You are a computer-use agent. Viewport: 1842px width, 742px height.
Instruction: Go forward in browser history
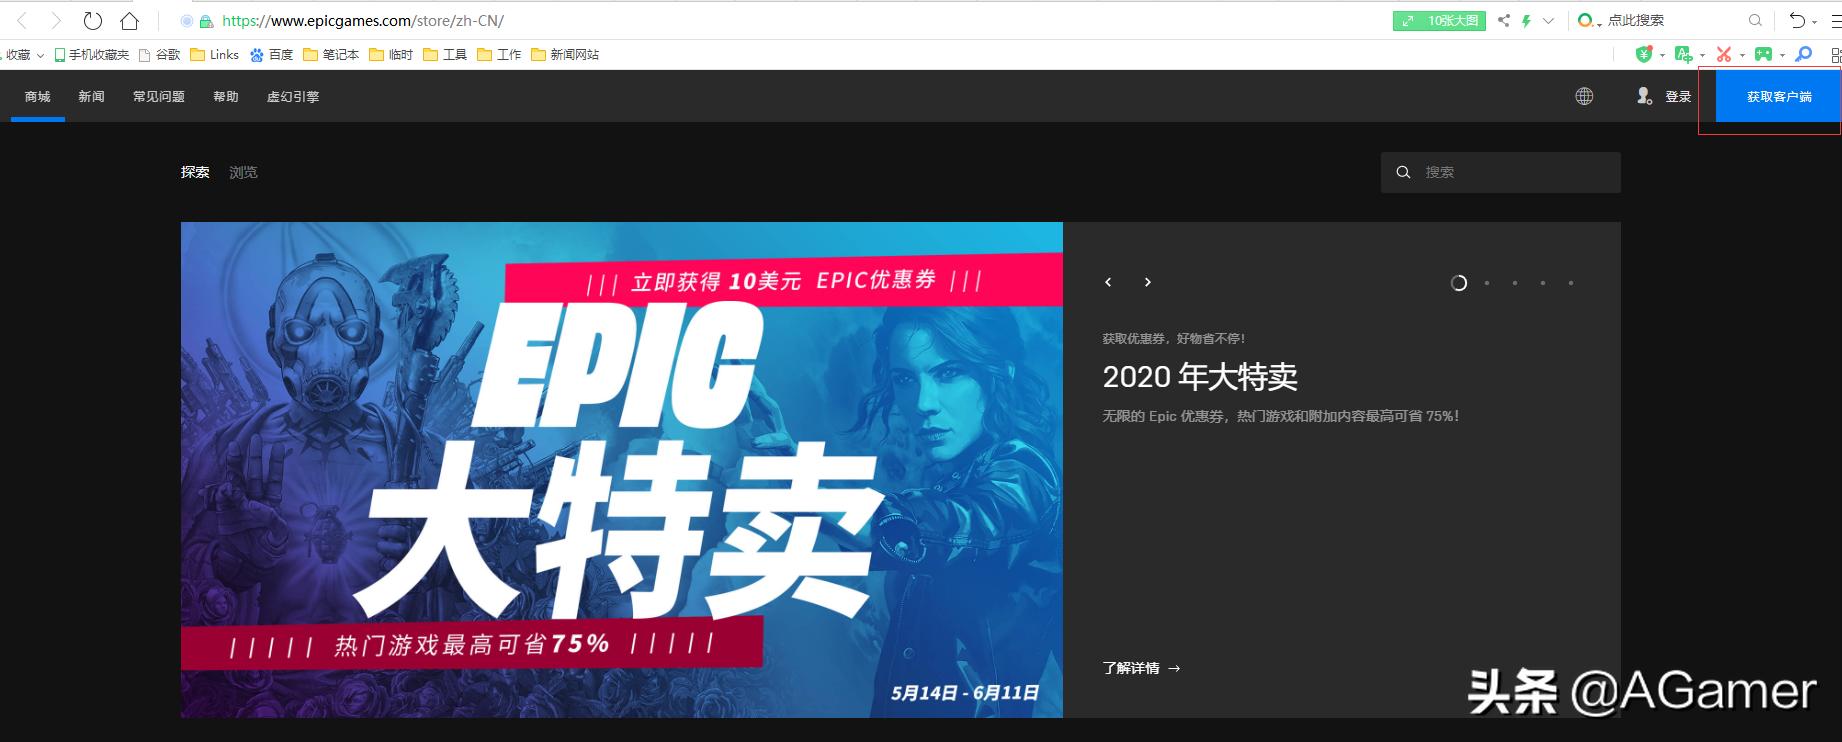click(56, 20)
